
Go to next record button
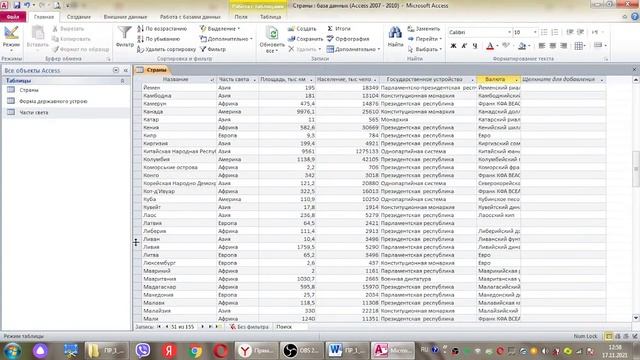[x=202, y=327]
